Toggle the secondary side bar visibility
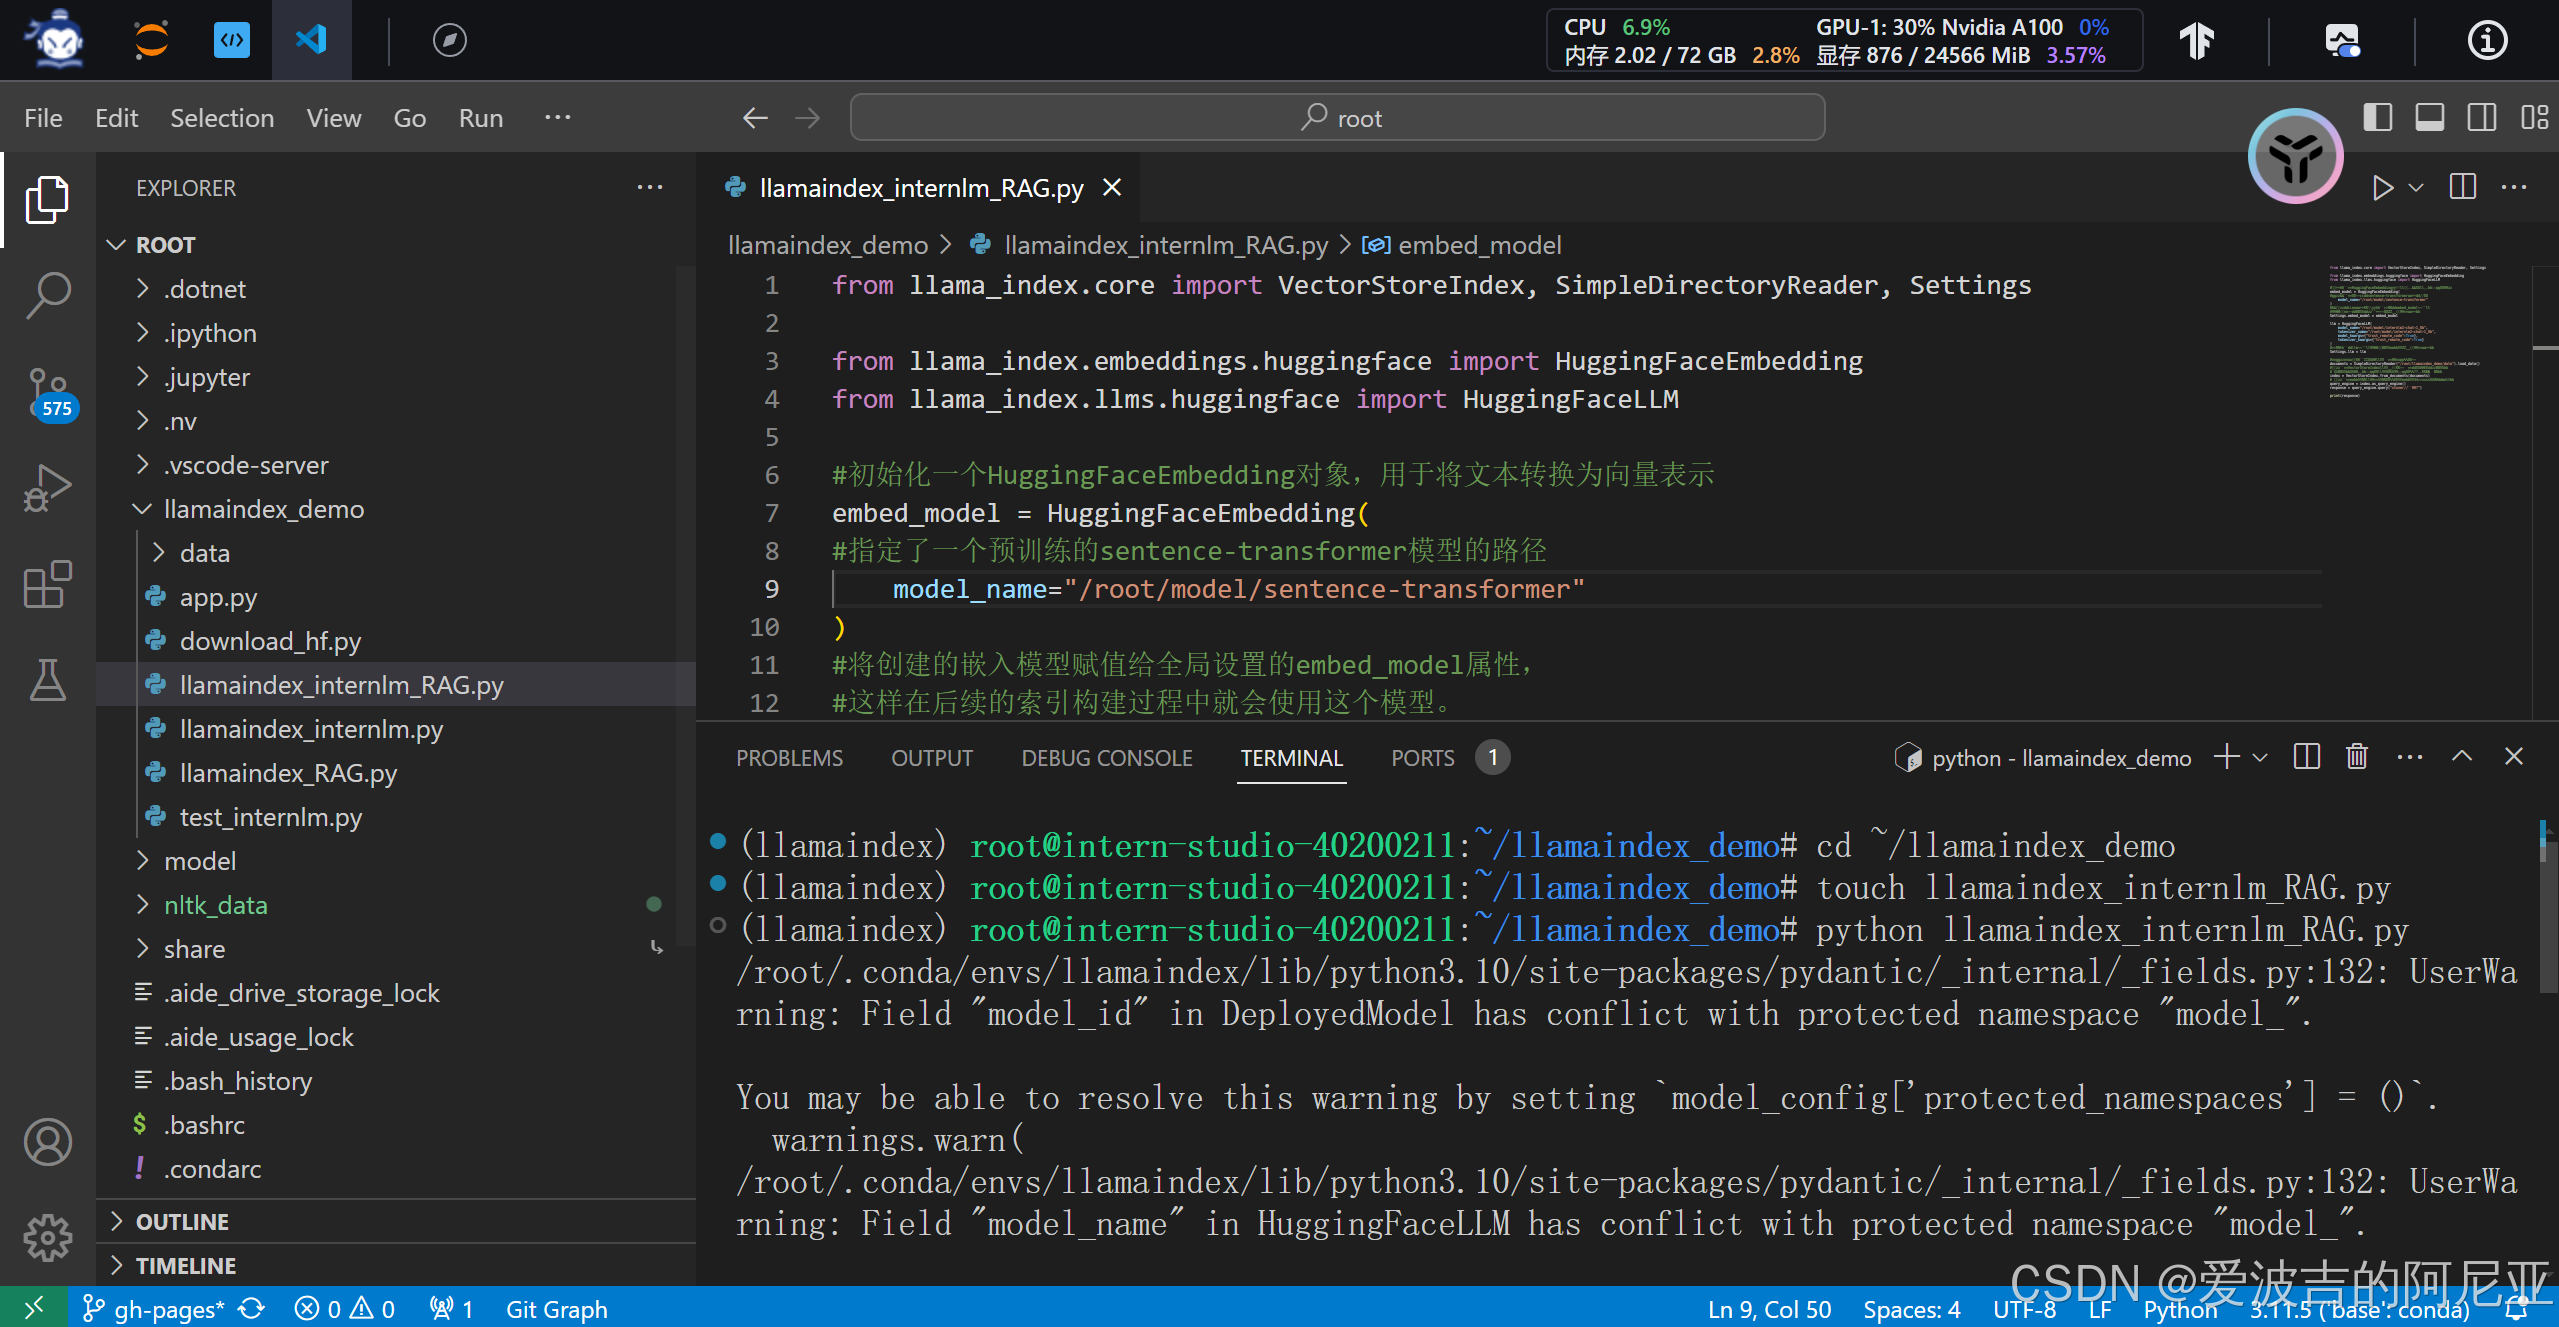This screenshot has height=1327, width=2559. click(2481, 118)
